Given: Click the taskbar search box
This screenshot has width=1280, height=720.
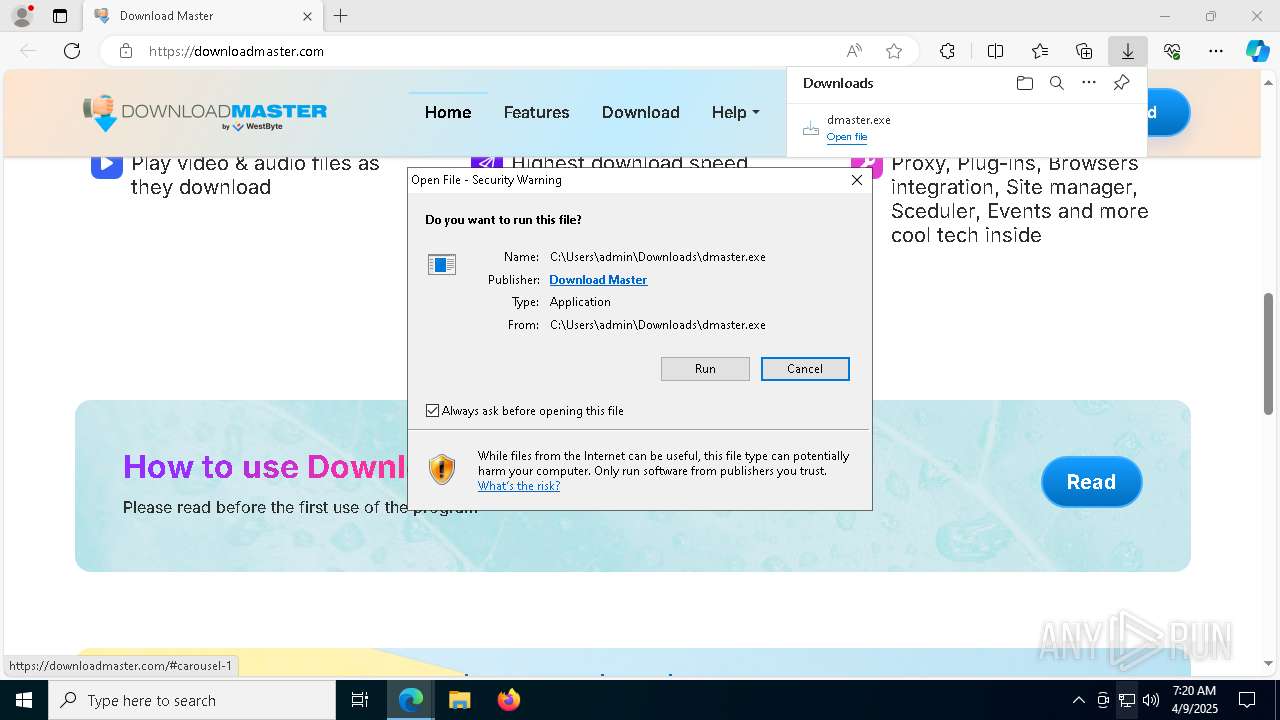Looking at the screenshot, I should [x=192, y=700].
